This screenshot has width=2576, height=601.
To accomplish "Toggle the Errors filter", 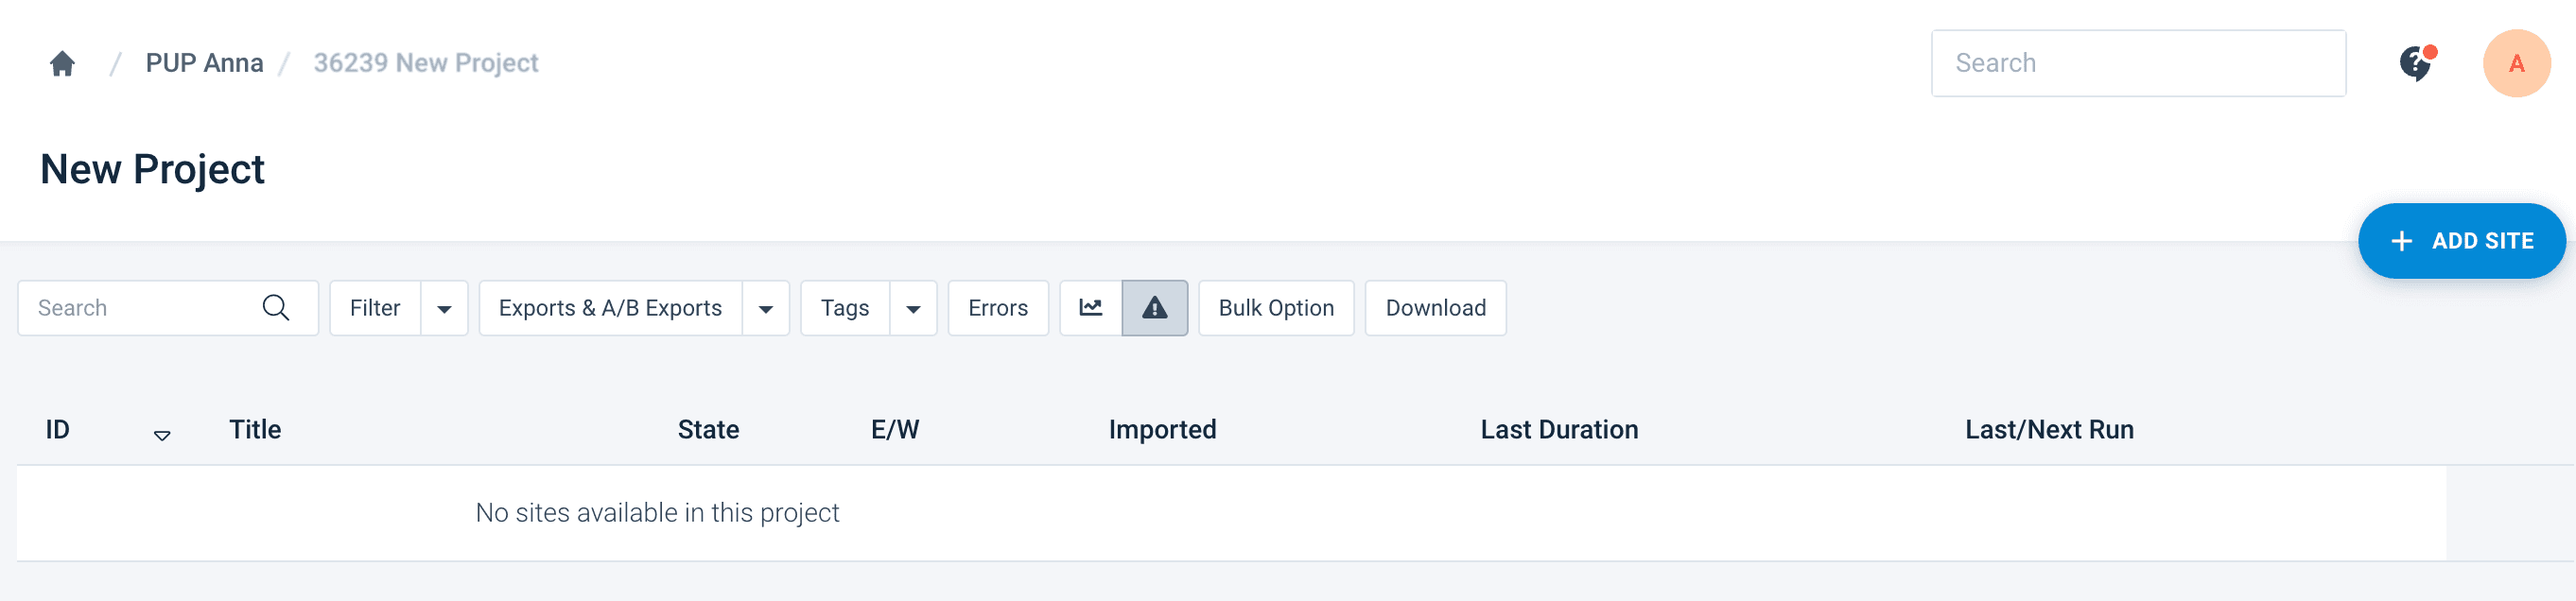I will (997, 308).
